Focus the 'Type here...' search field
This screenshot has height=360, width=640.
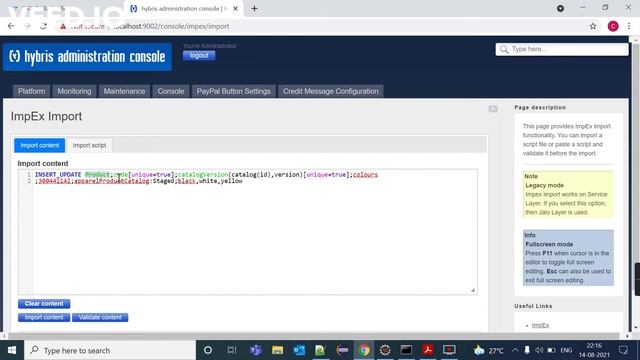click(562, 49)
